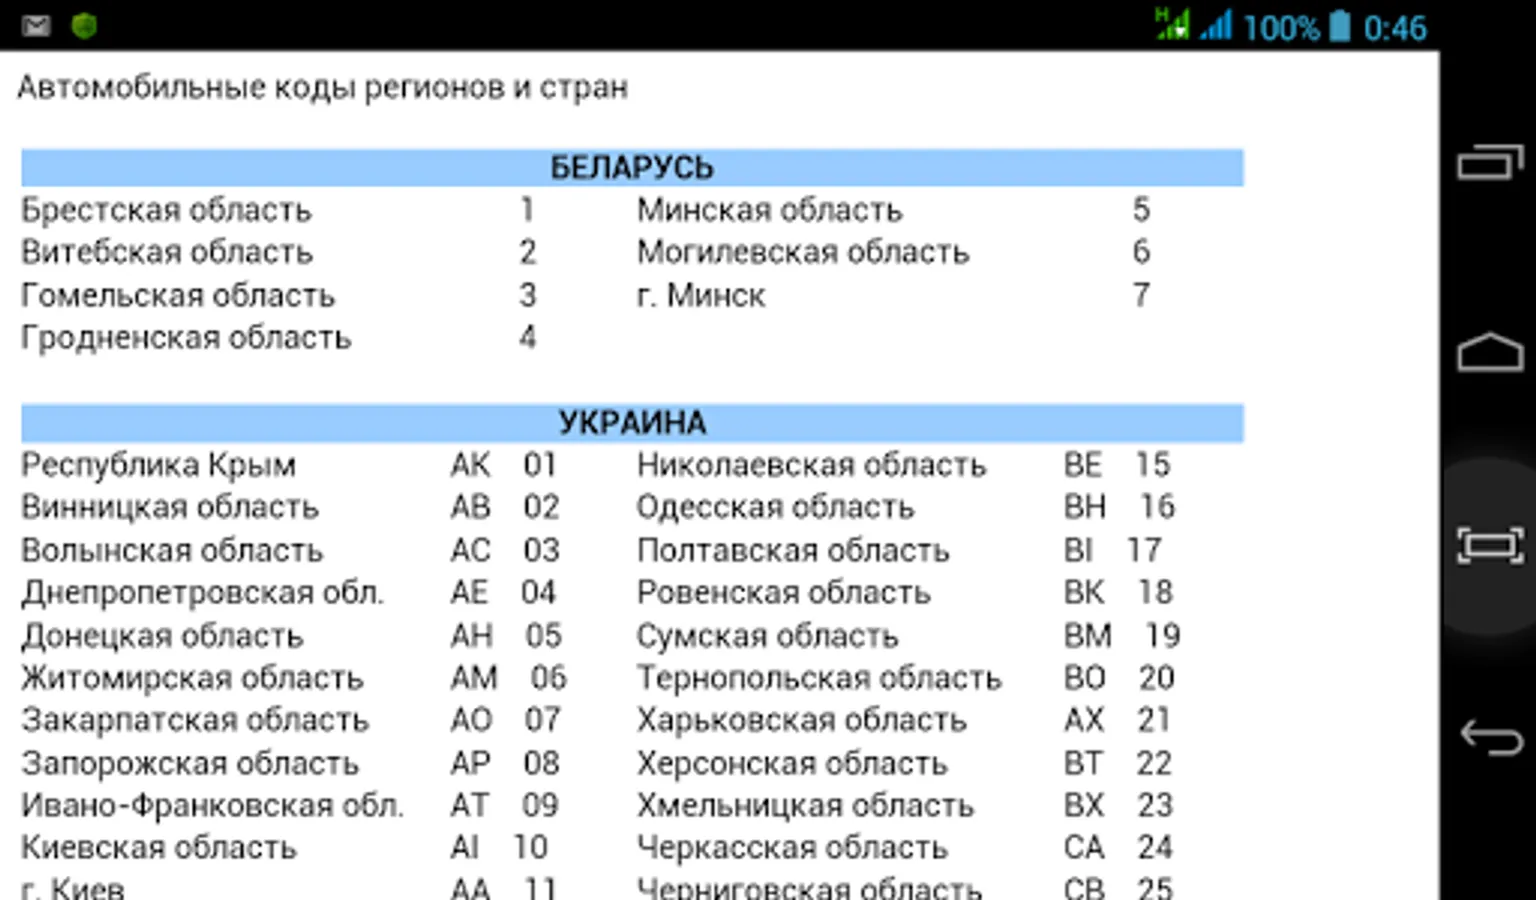1536x900 pixels.
Task: Tap the home navigation icon
Action: (1490, 351)
